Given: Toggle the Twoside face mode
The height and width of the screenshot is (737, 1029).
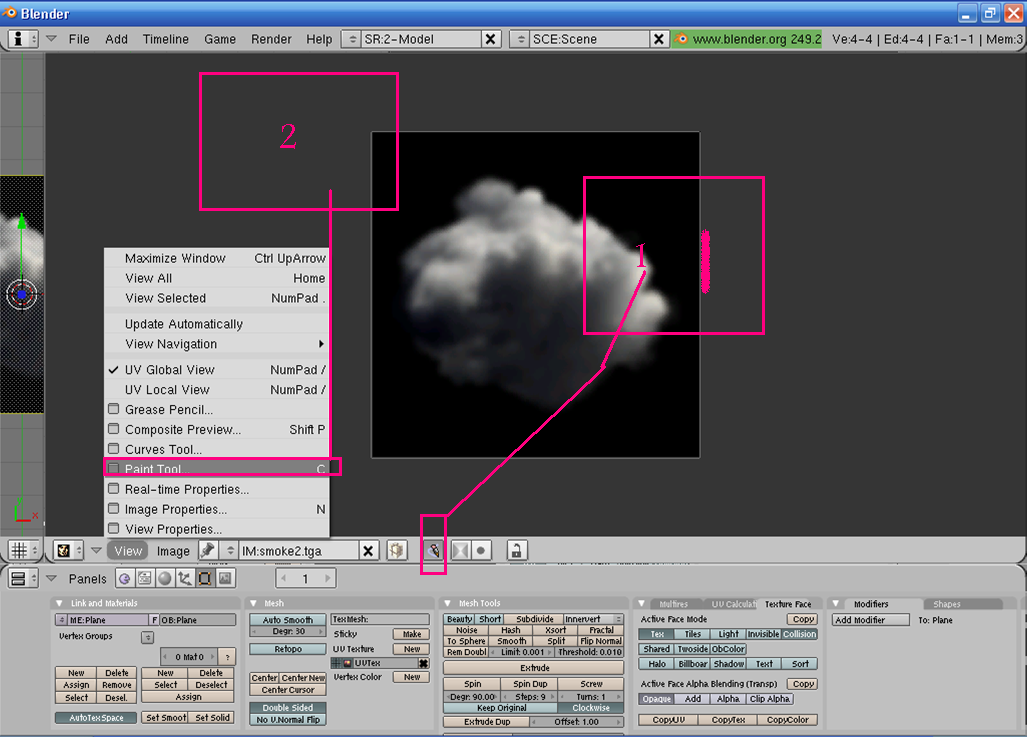Looking at the screenshot, I should tap(693, 649).
